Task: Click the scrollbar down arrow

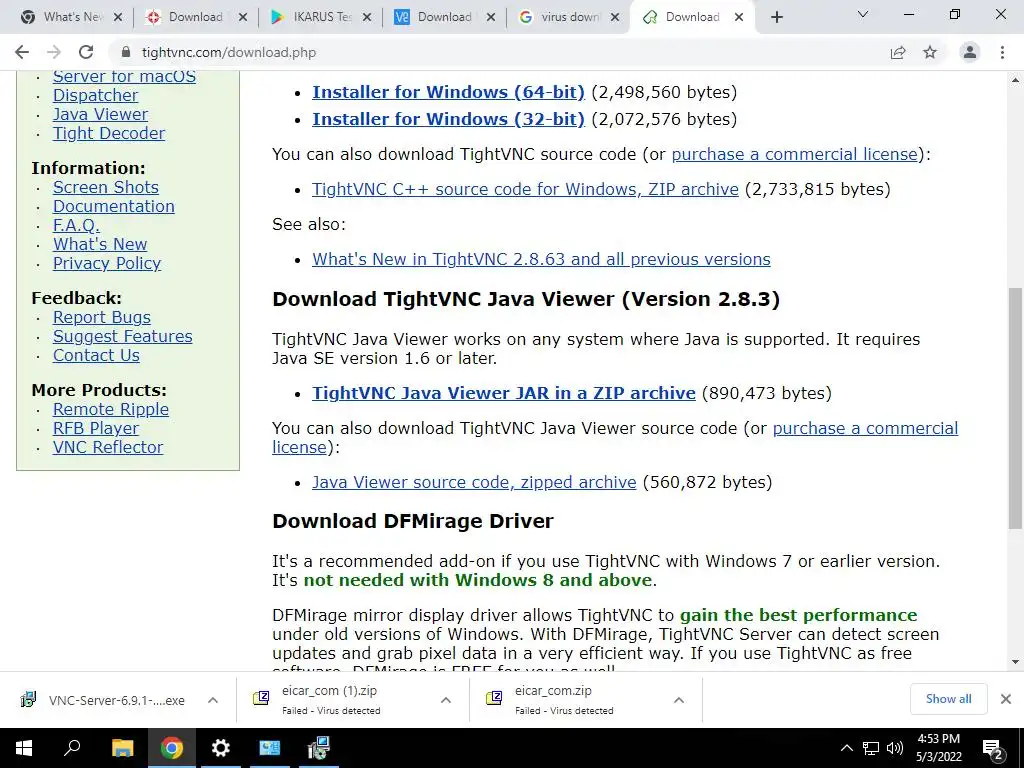Action: tap(1015, 662)
